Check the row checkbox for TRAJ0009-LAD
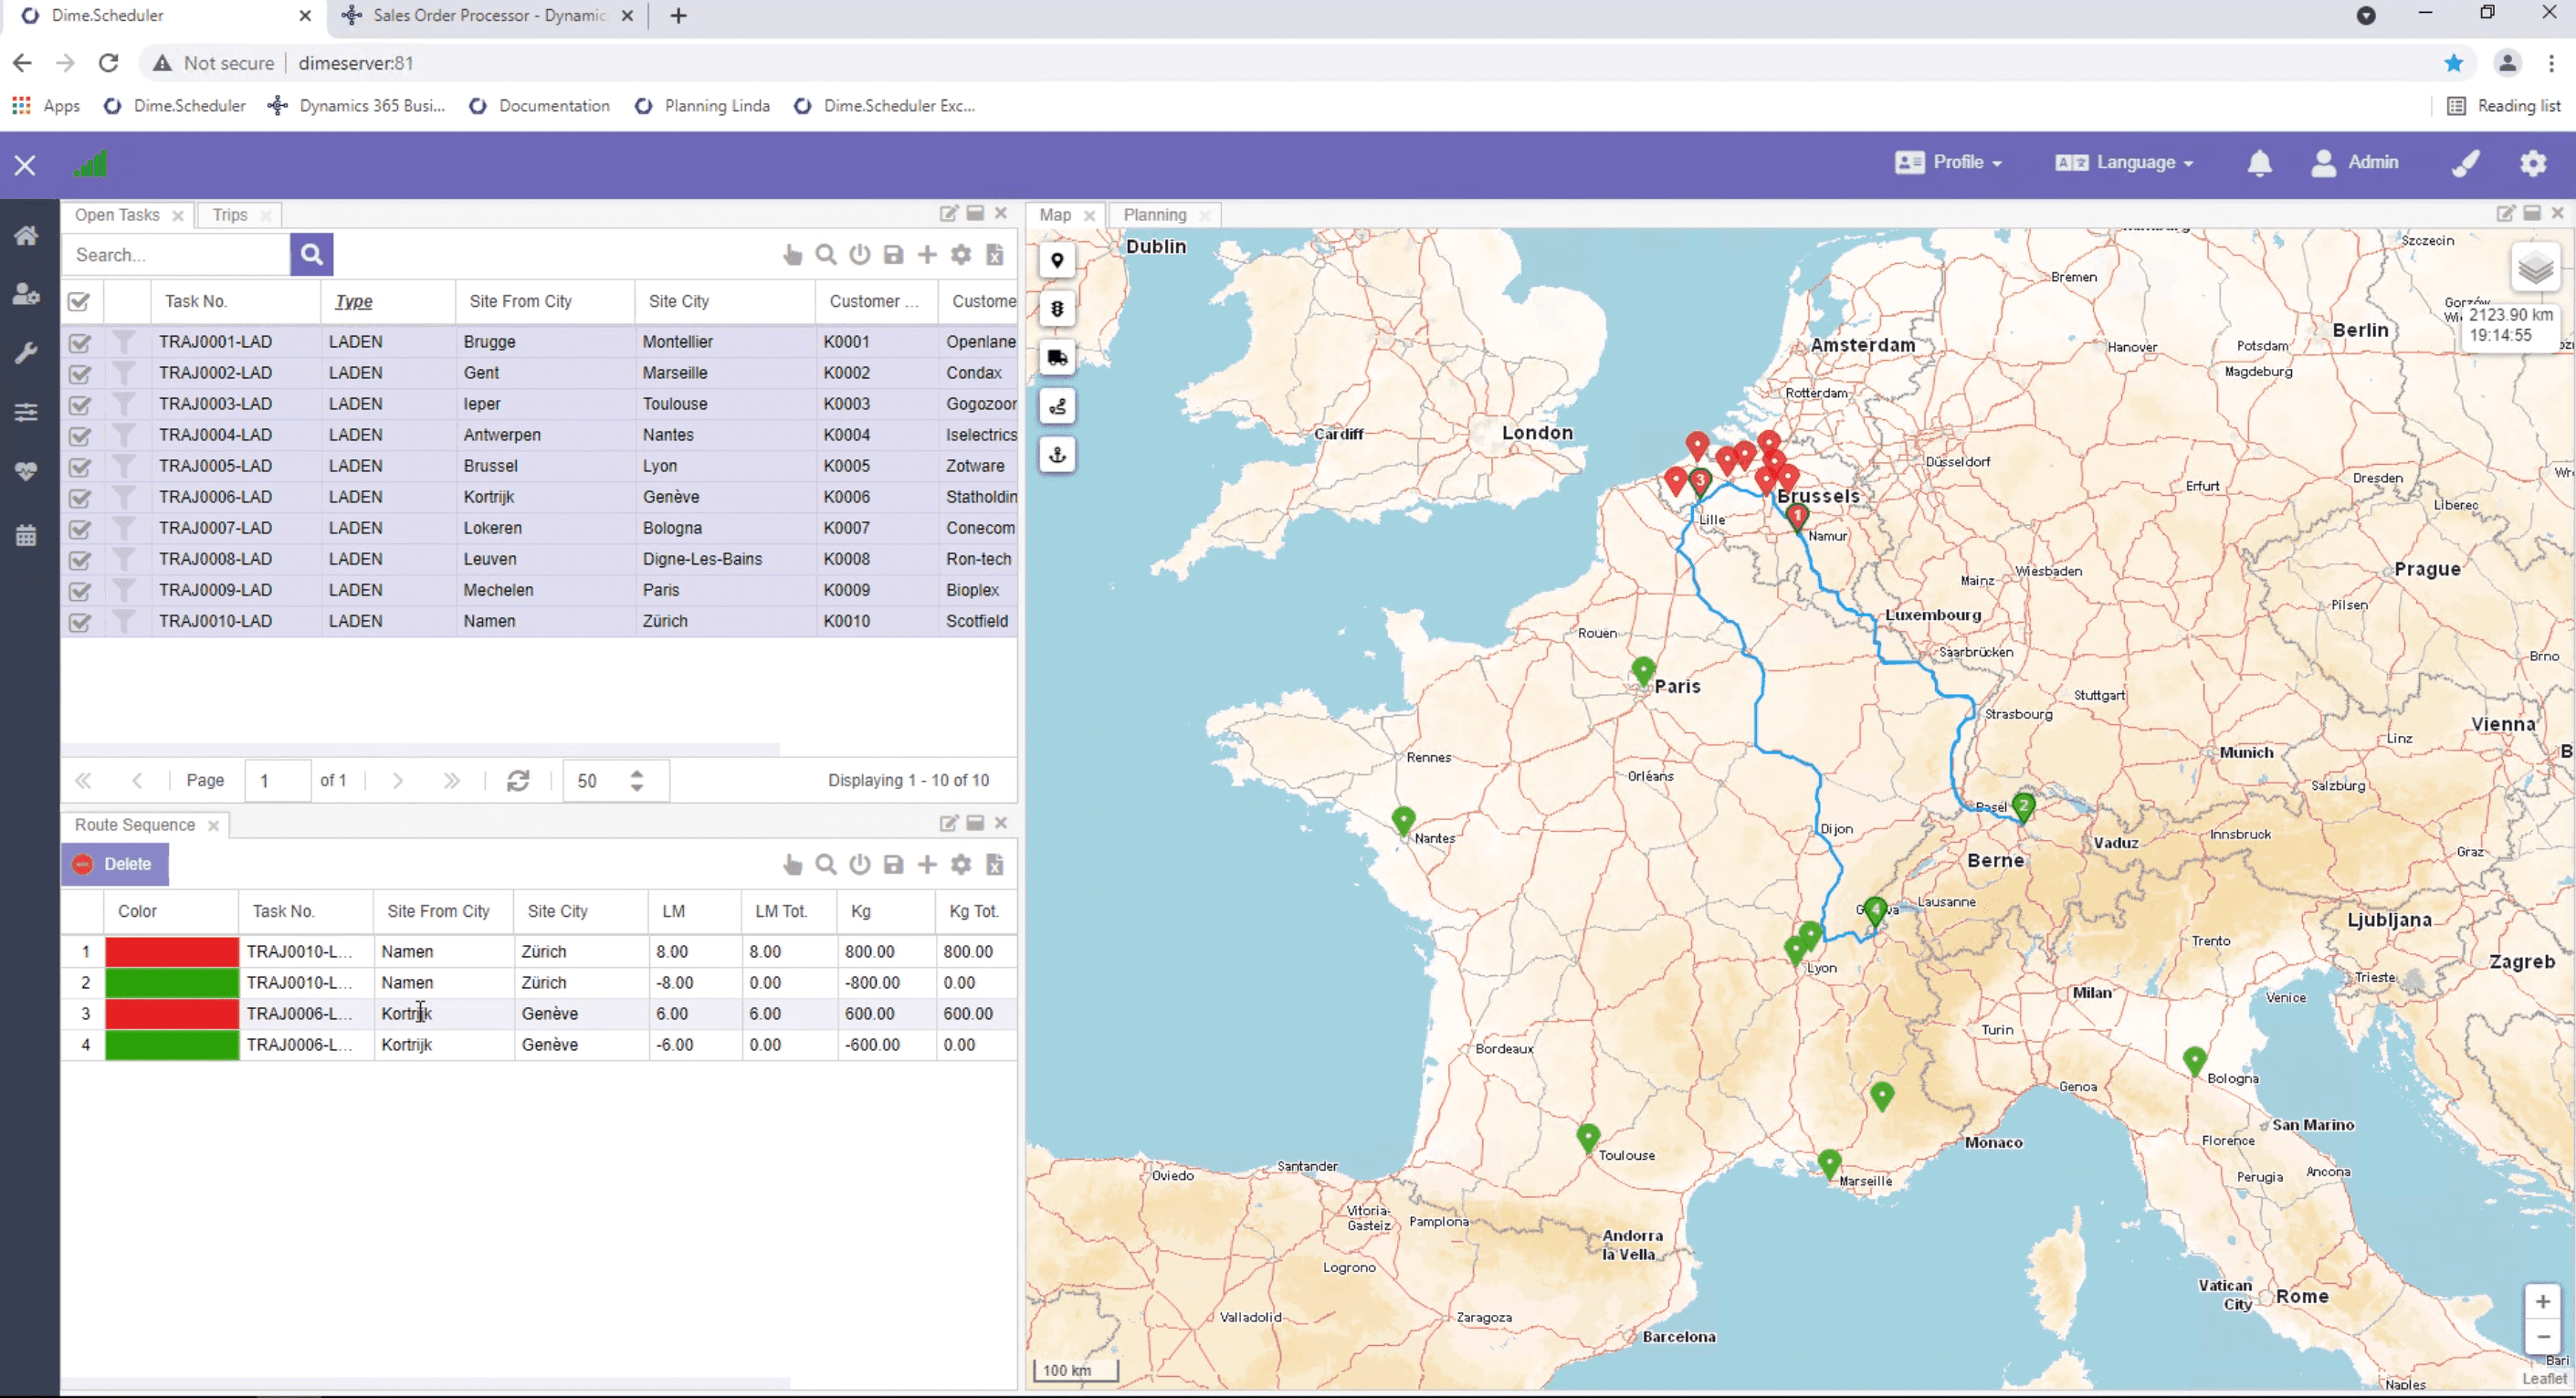Viewport: 2576px width, 1398px height. click(80, 591)
